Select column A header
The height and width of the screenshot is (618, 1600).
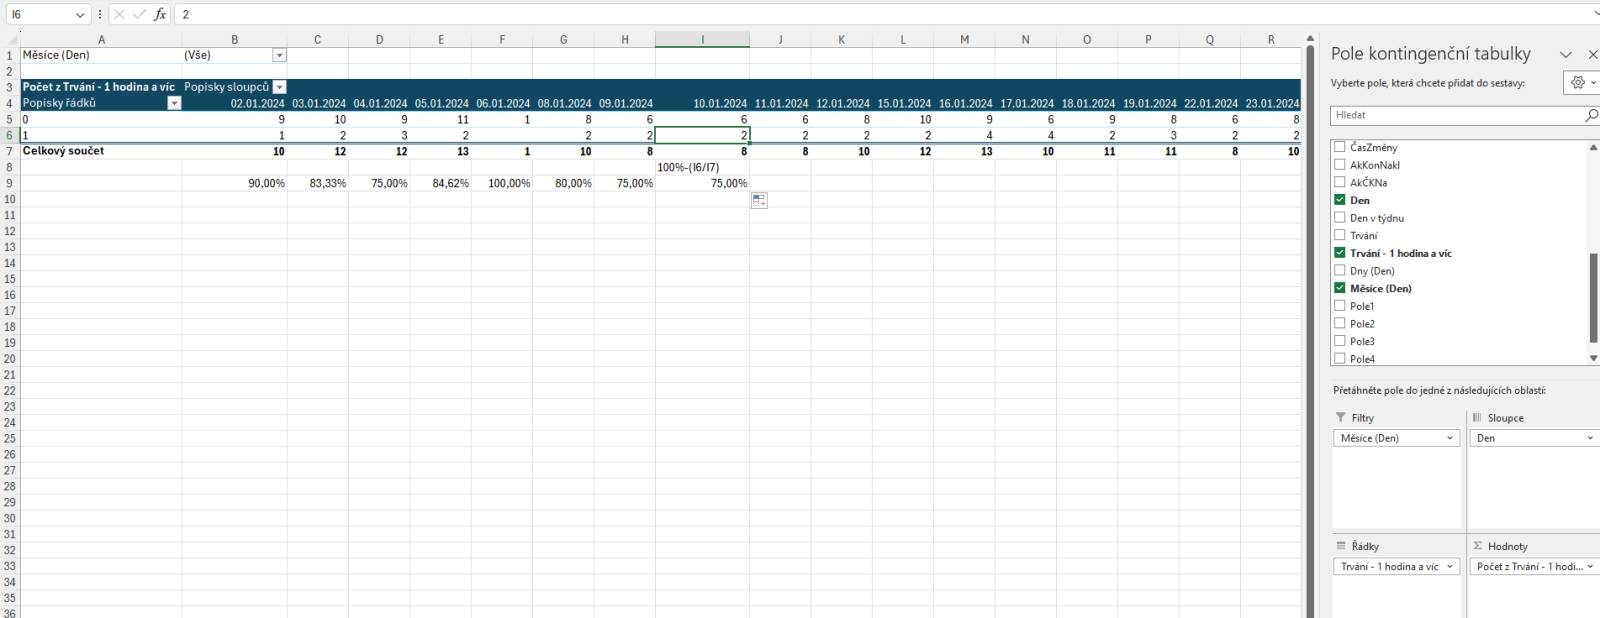(101, 40)
